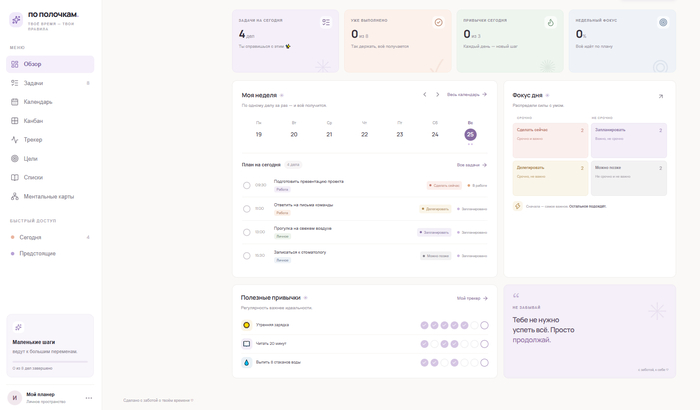Click the Списки book icon

(x=15, y=177)
